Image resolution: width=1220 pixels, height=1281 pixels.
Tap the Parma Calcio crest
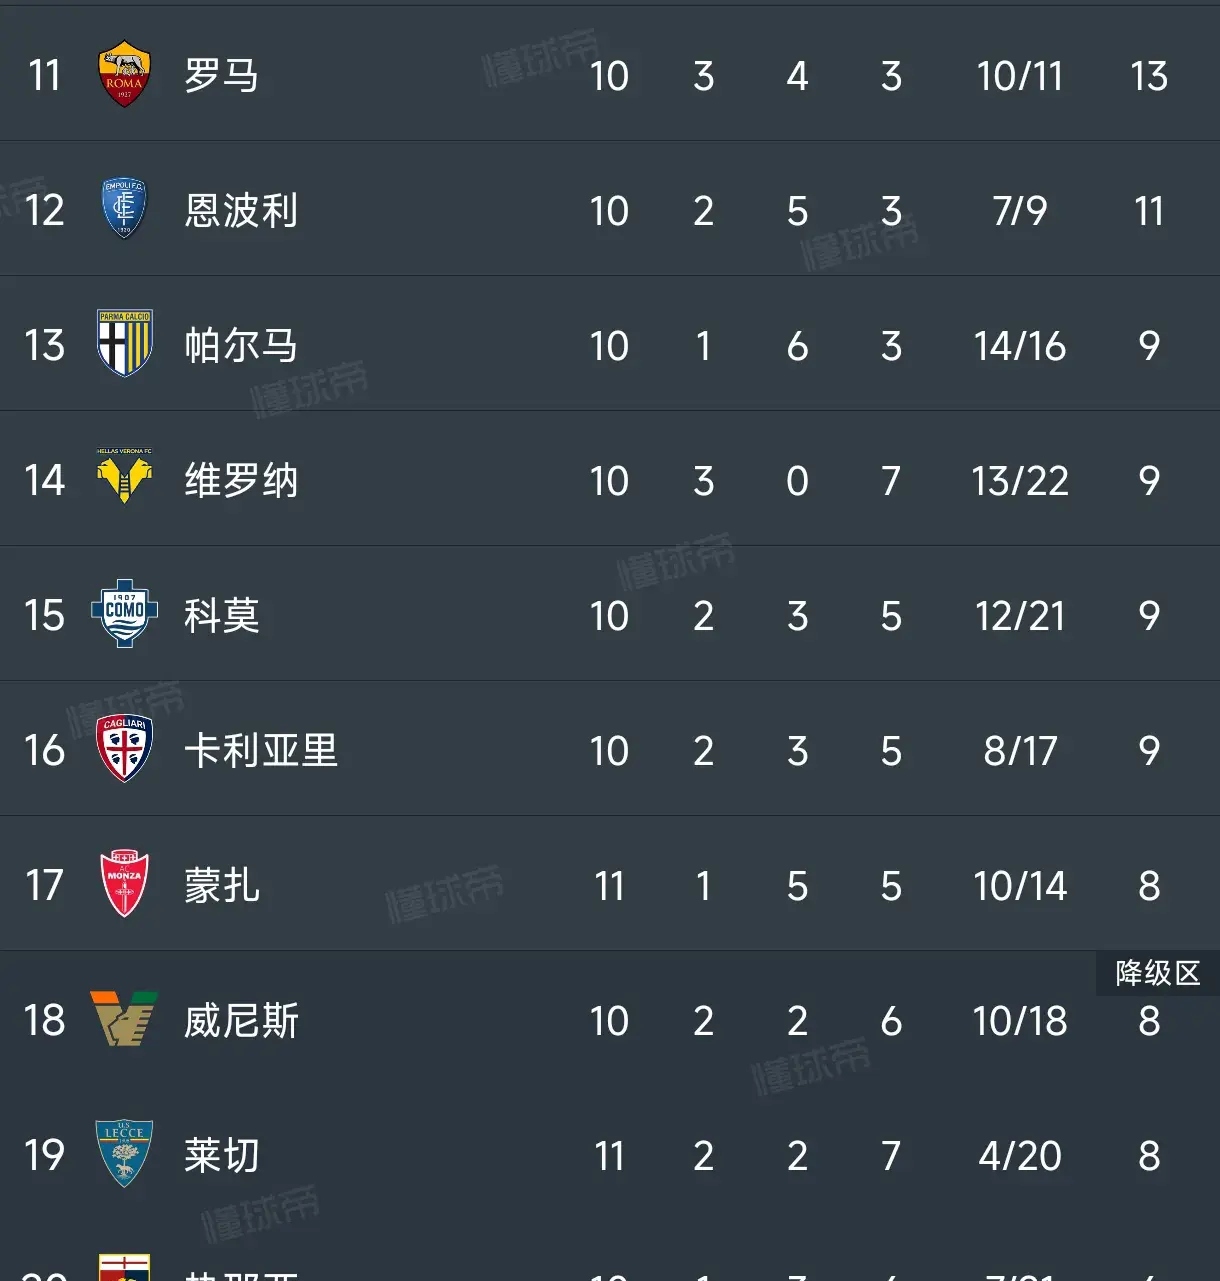(124, 343)
